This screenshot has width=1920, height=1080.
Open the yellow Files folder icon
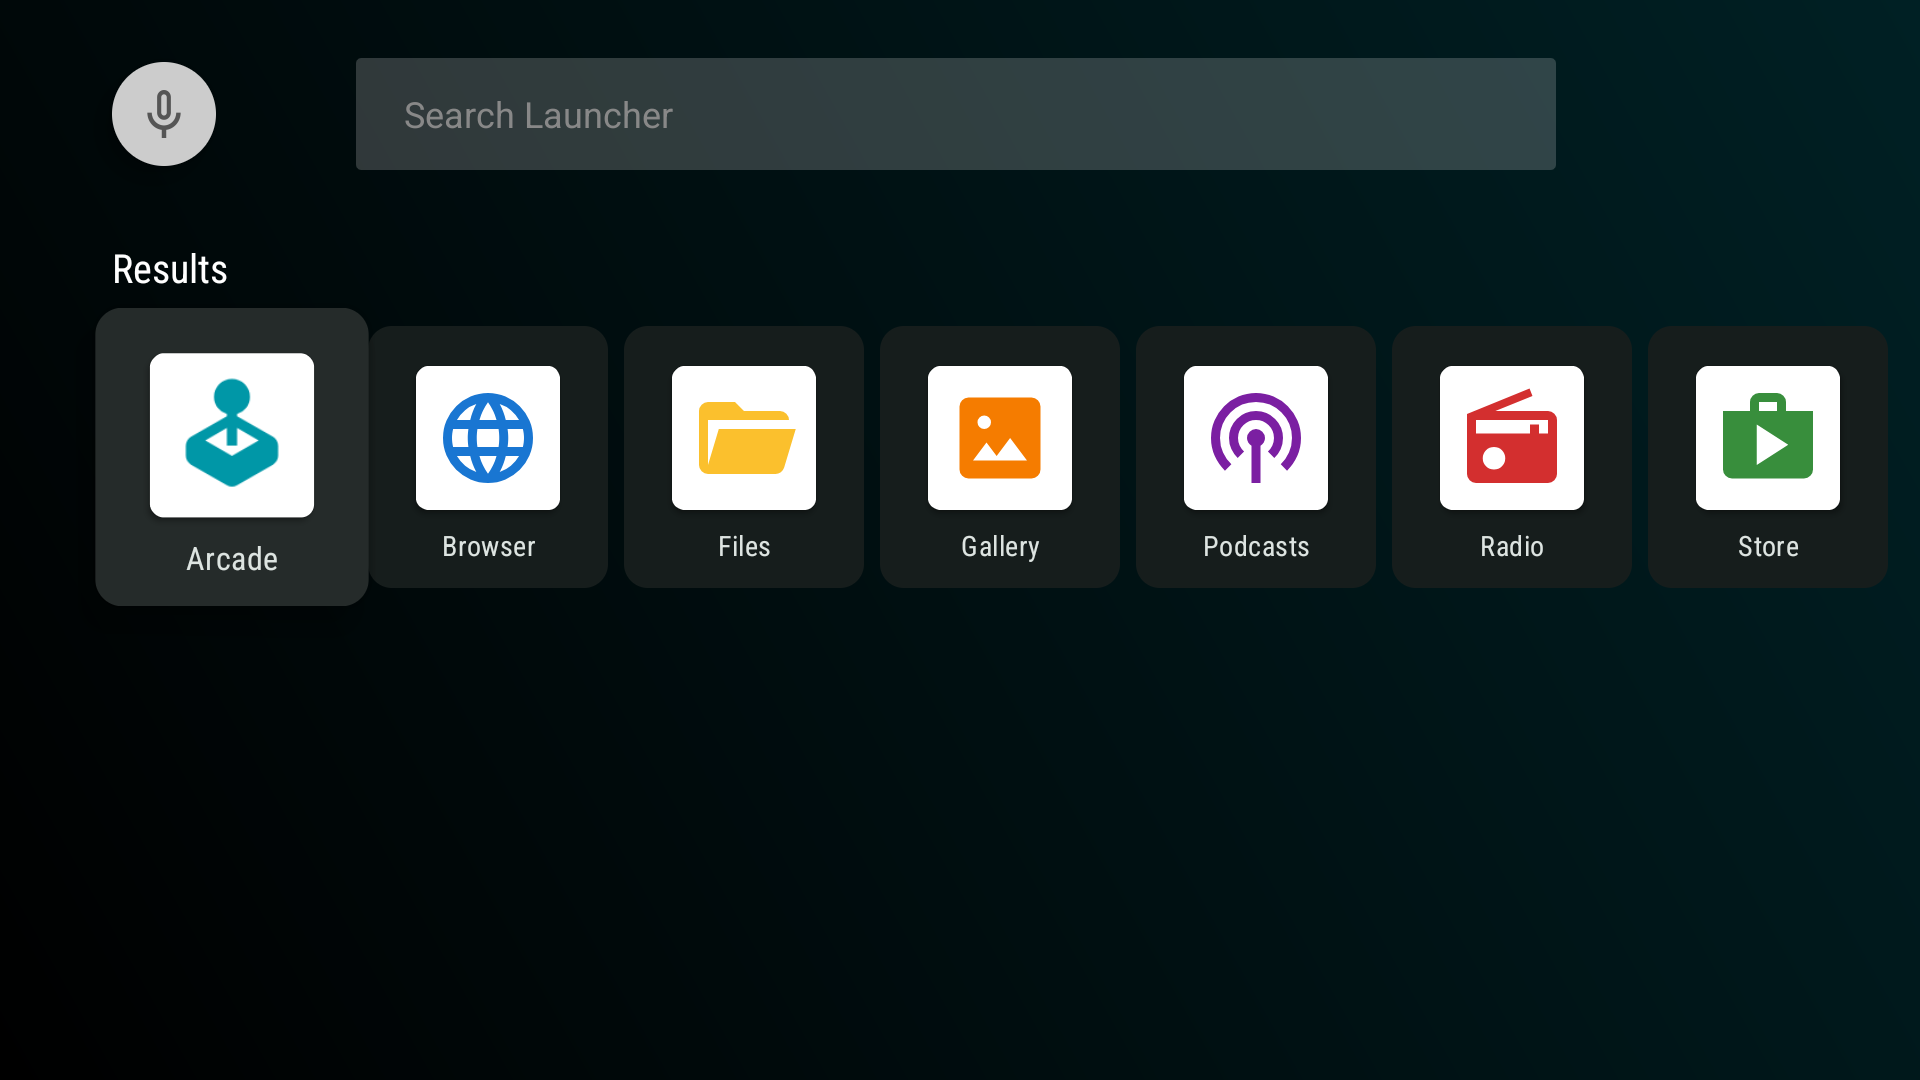pyautogui.click(x=744, y=438)
